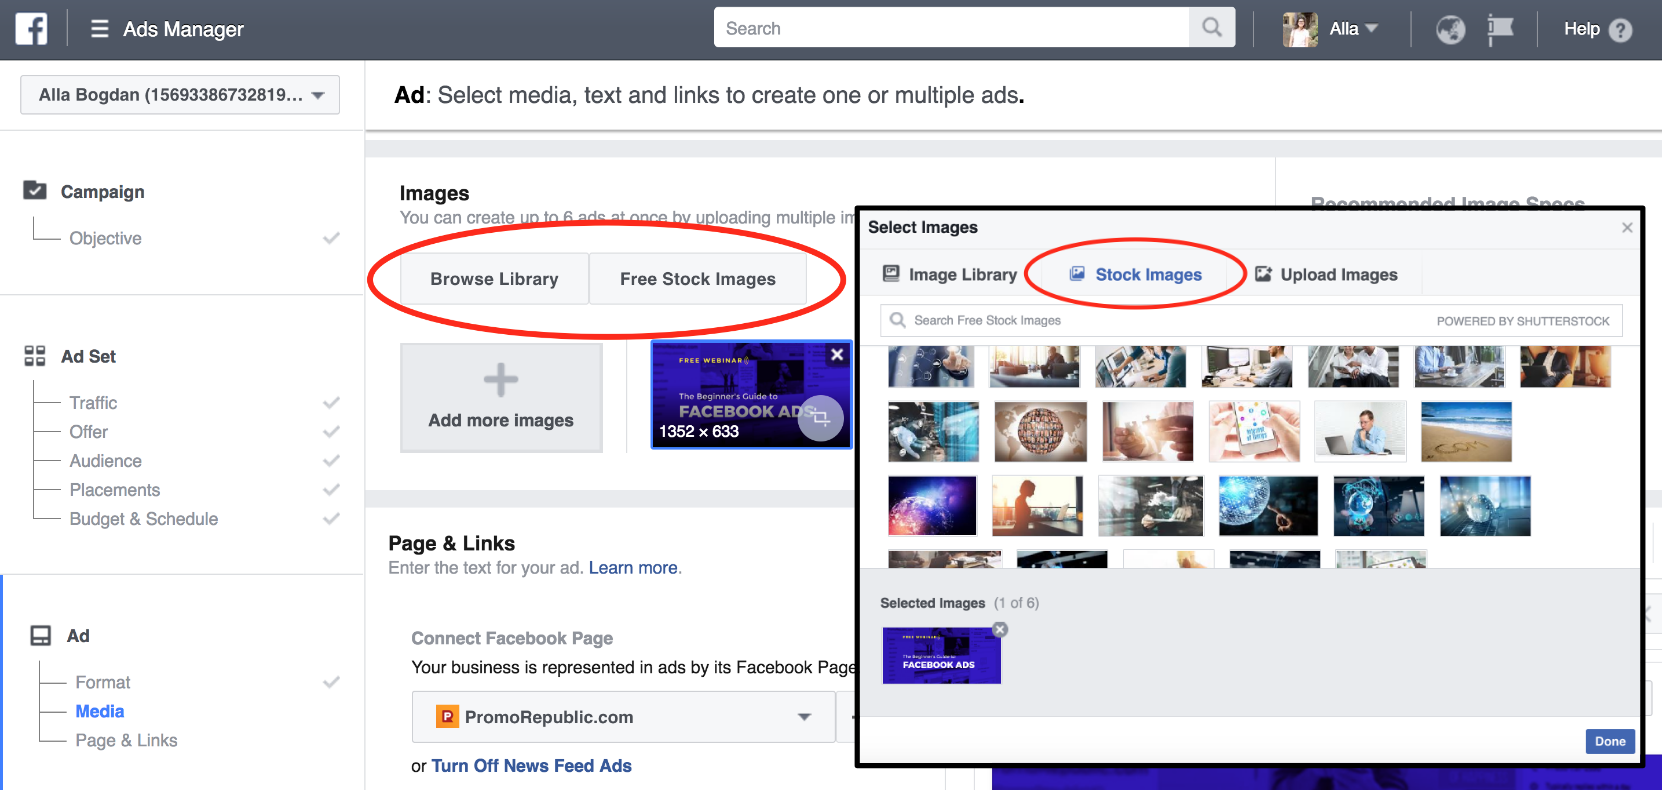Click the Alla name in top bar

1344,29
